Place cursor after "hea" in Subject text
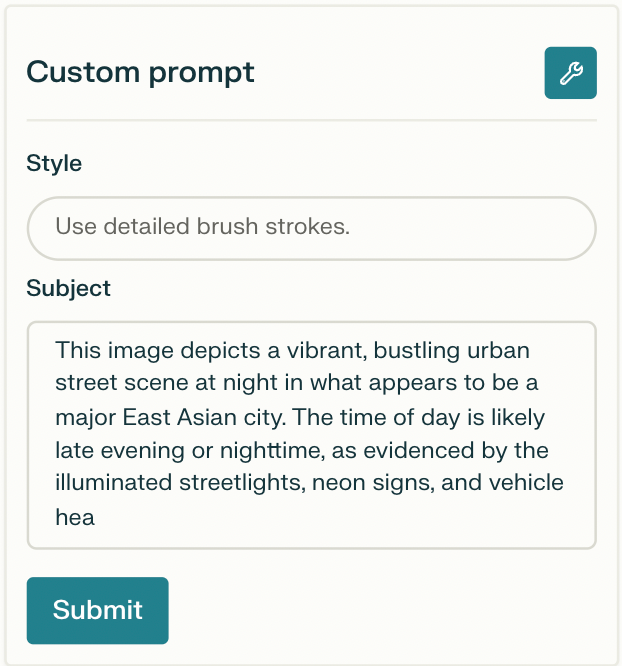622x666 pixels. (x=95, y=518)
